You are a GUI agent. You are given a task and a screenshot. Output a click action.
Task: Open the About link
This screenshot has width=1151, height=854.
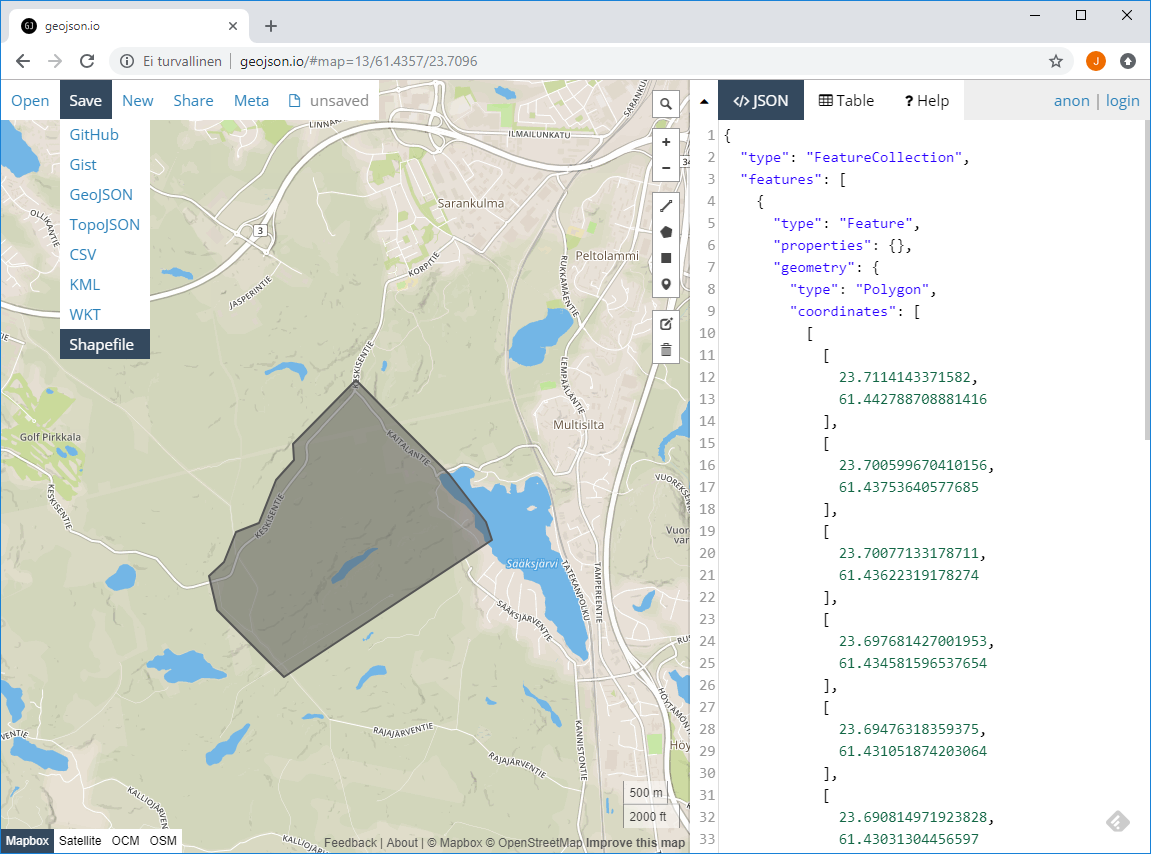pyautogui.click(x=402, y=843)
